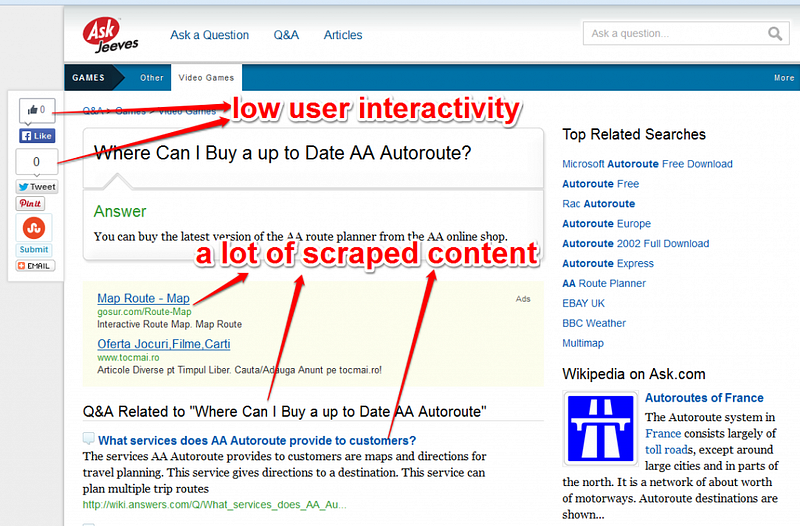The height and width of the screenshot is (526, 800).
Task: Click the StumbleUpon icon
Action: (x=34, y=228)
